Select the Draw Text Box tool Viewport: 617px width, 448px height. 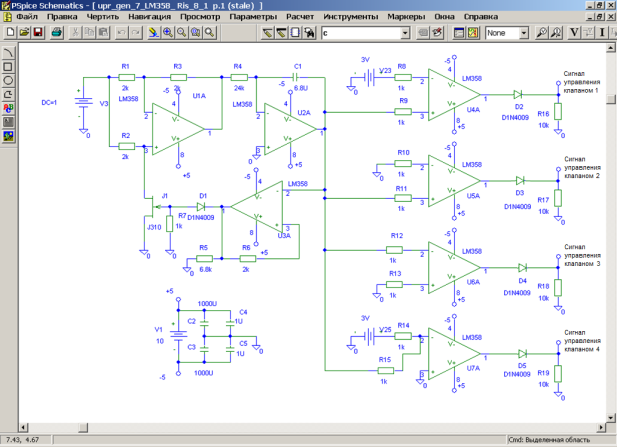[8, 122]
